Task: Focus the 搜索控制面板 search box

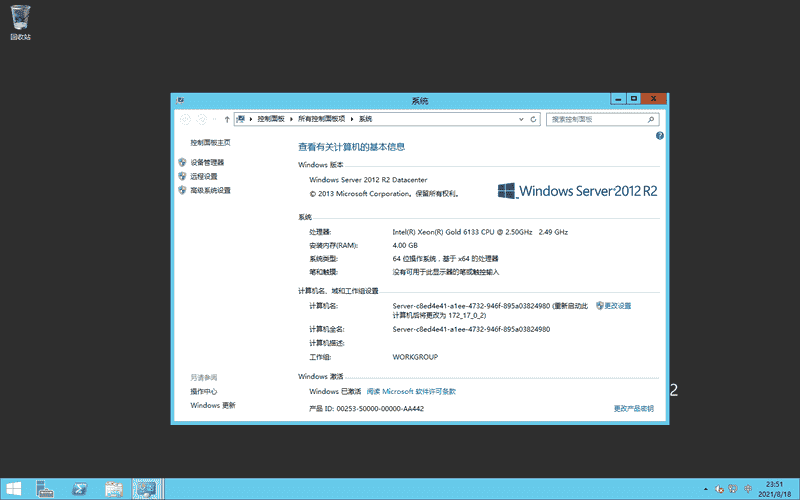Action: [603, 119]
